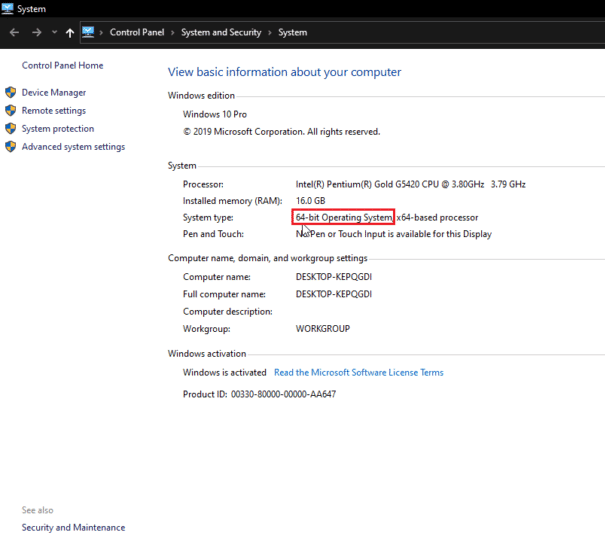
Task: Open System and Security breadcrumb
Action: pyautogui.click(x=221, y=32)
